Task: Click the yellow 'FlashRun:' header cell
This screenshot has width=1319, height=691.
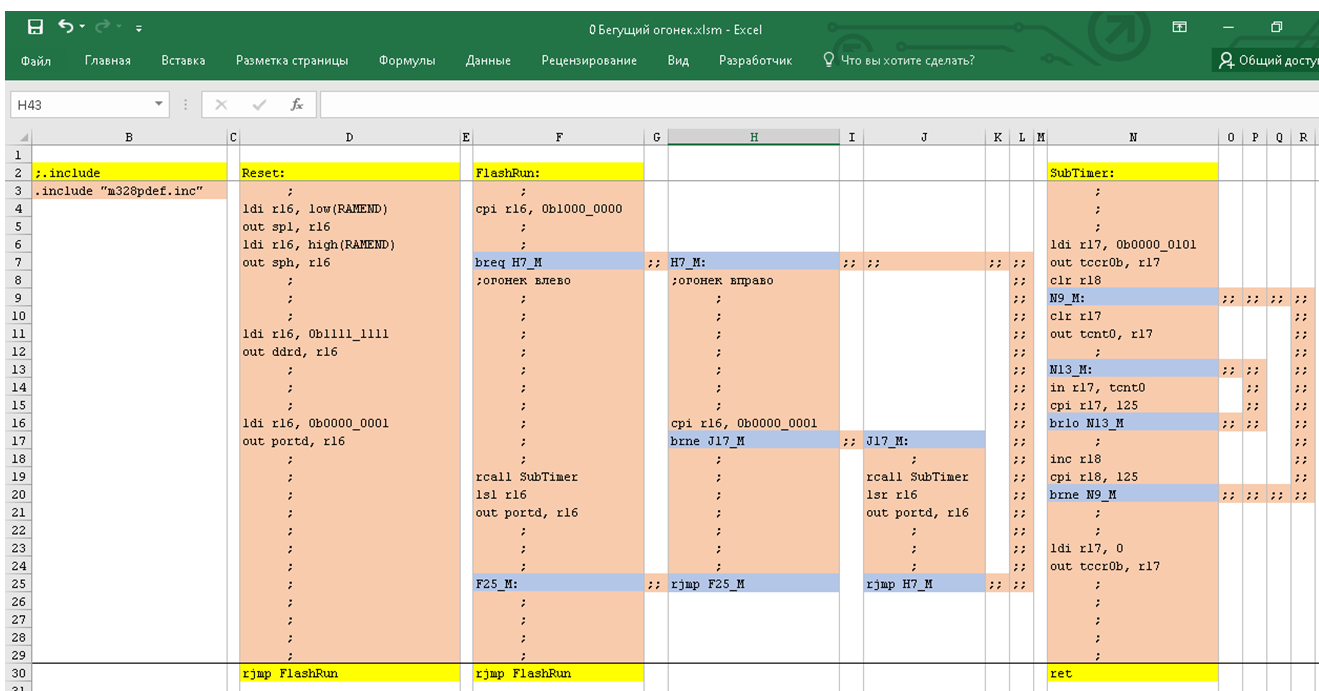Action: pyautogui.click(x=559, y=173)
